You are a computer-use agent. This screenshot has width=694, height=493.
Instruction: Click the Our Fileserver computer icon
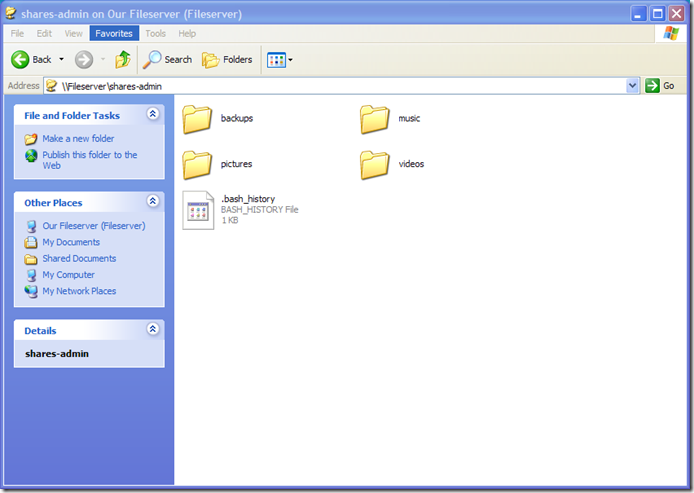pos(31,226)
